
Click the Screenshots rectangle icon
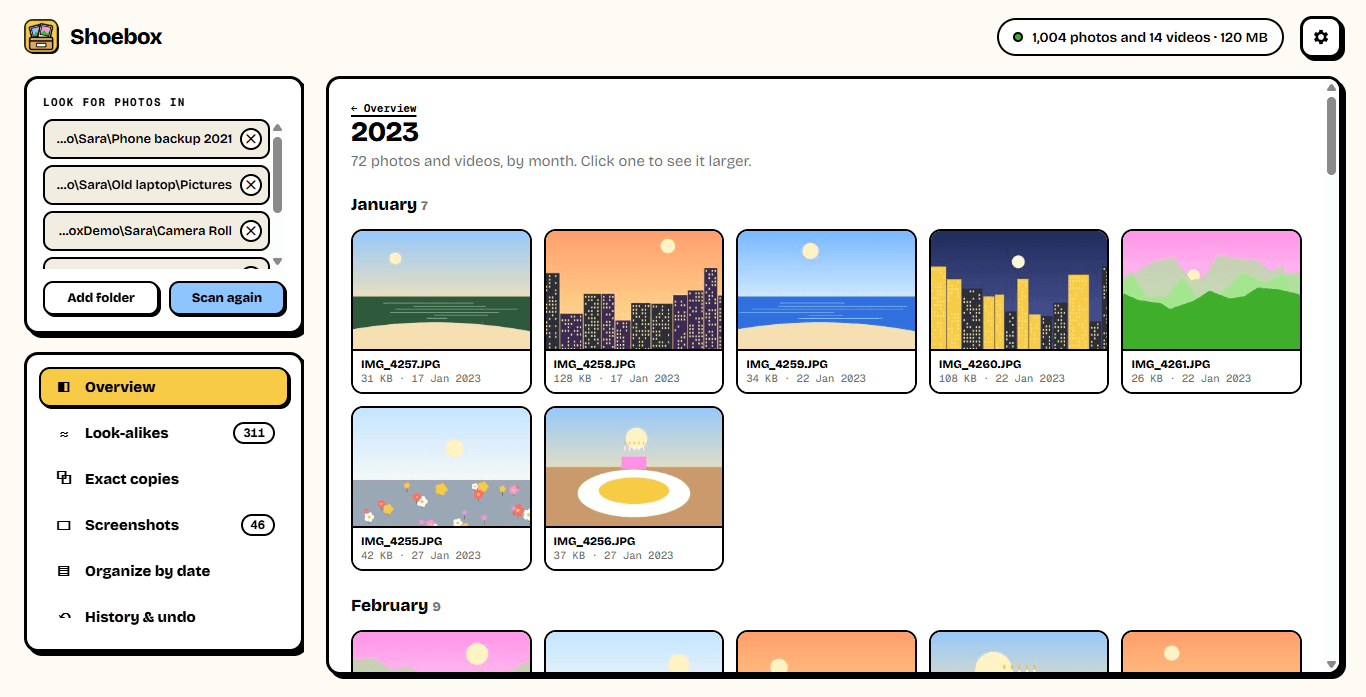(64, 525)
